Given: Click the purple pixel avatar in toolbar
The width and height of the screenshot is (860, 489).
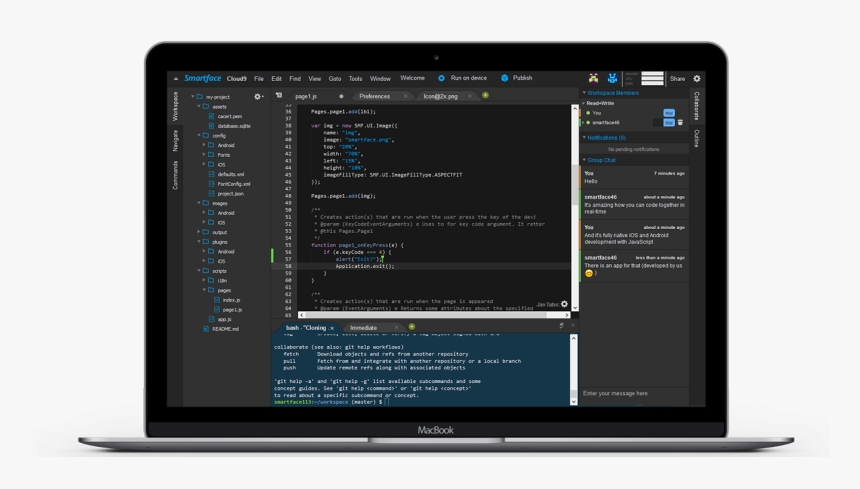Looking at the screenshot, I should [593, 78].
